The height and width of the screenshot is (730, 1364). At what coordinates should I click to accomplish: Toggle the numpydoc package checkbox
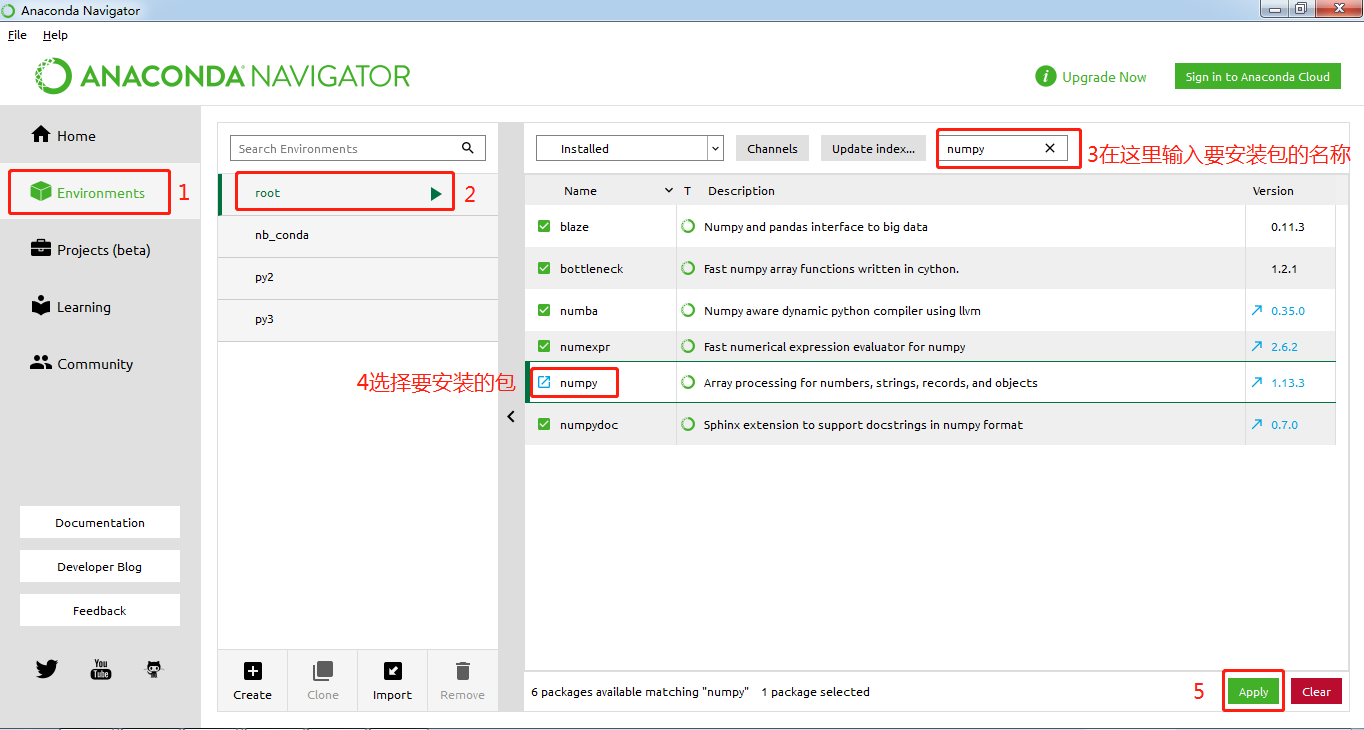click(544, 425)
